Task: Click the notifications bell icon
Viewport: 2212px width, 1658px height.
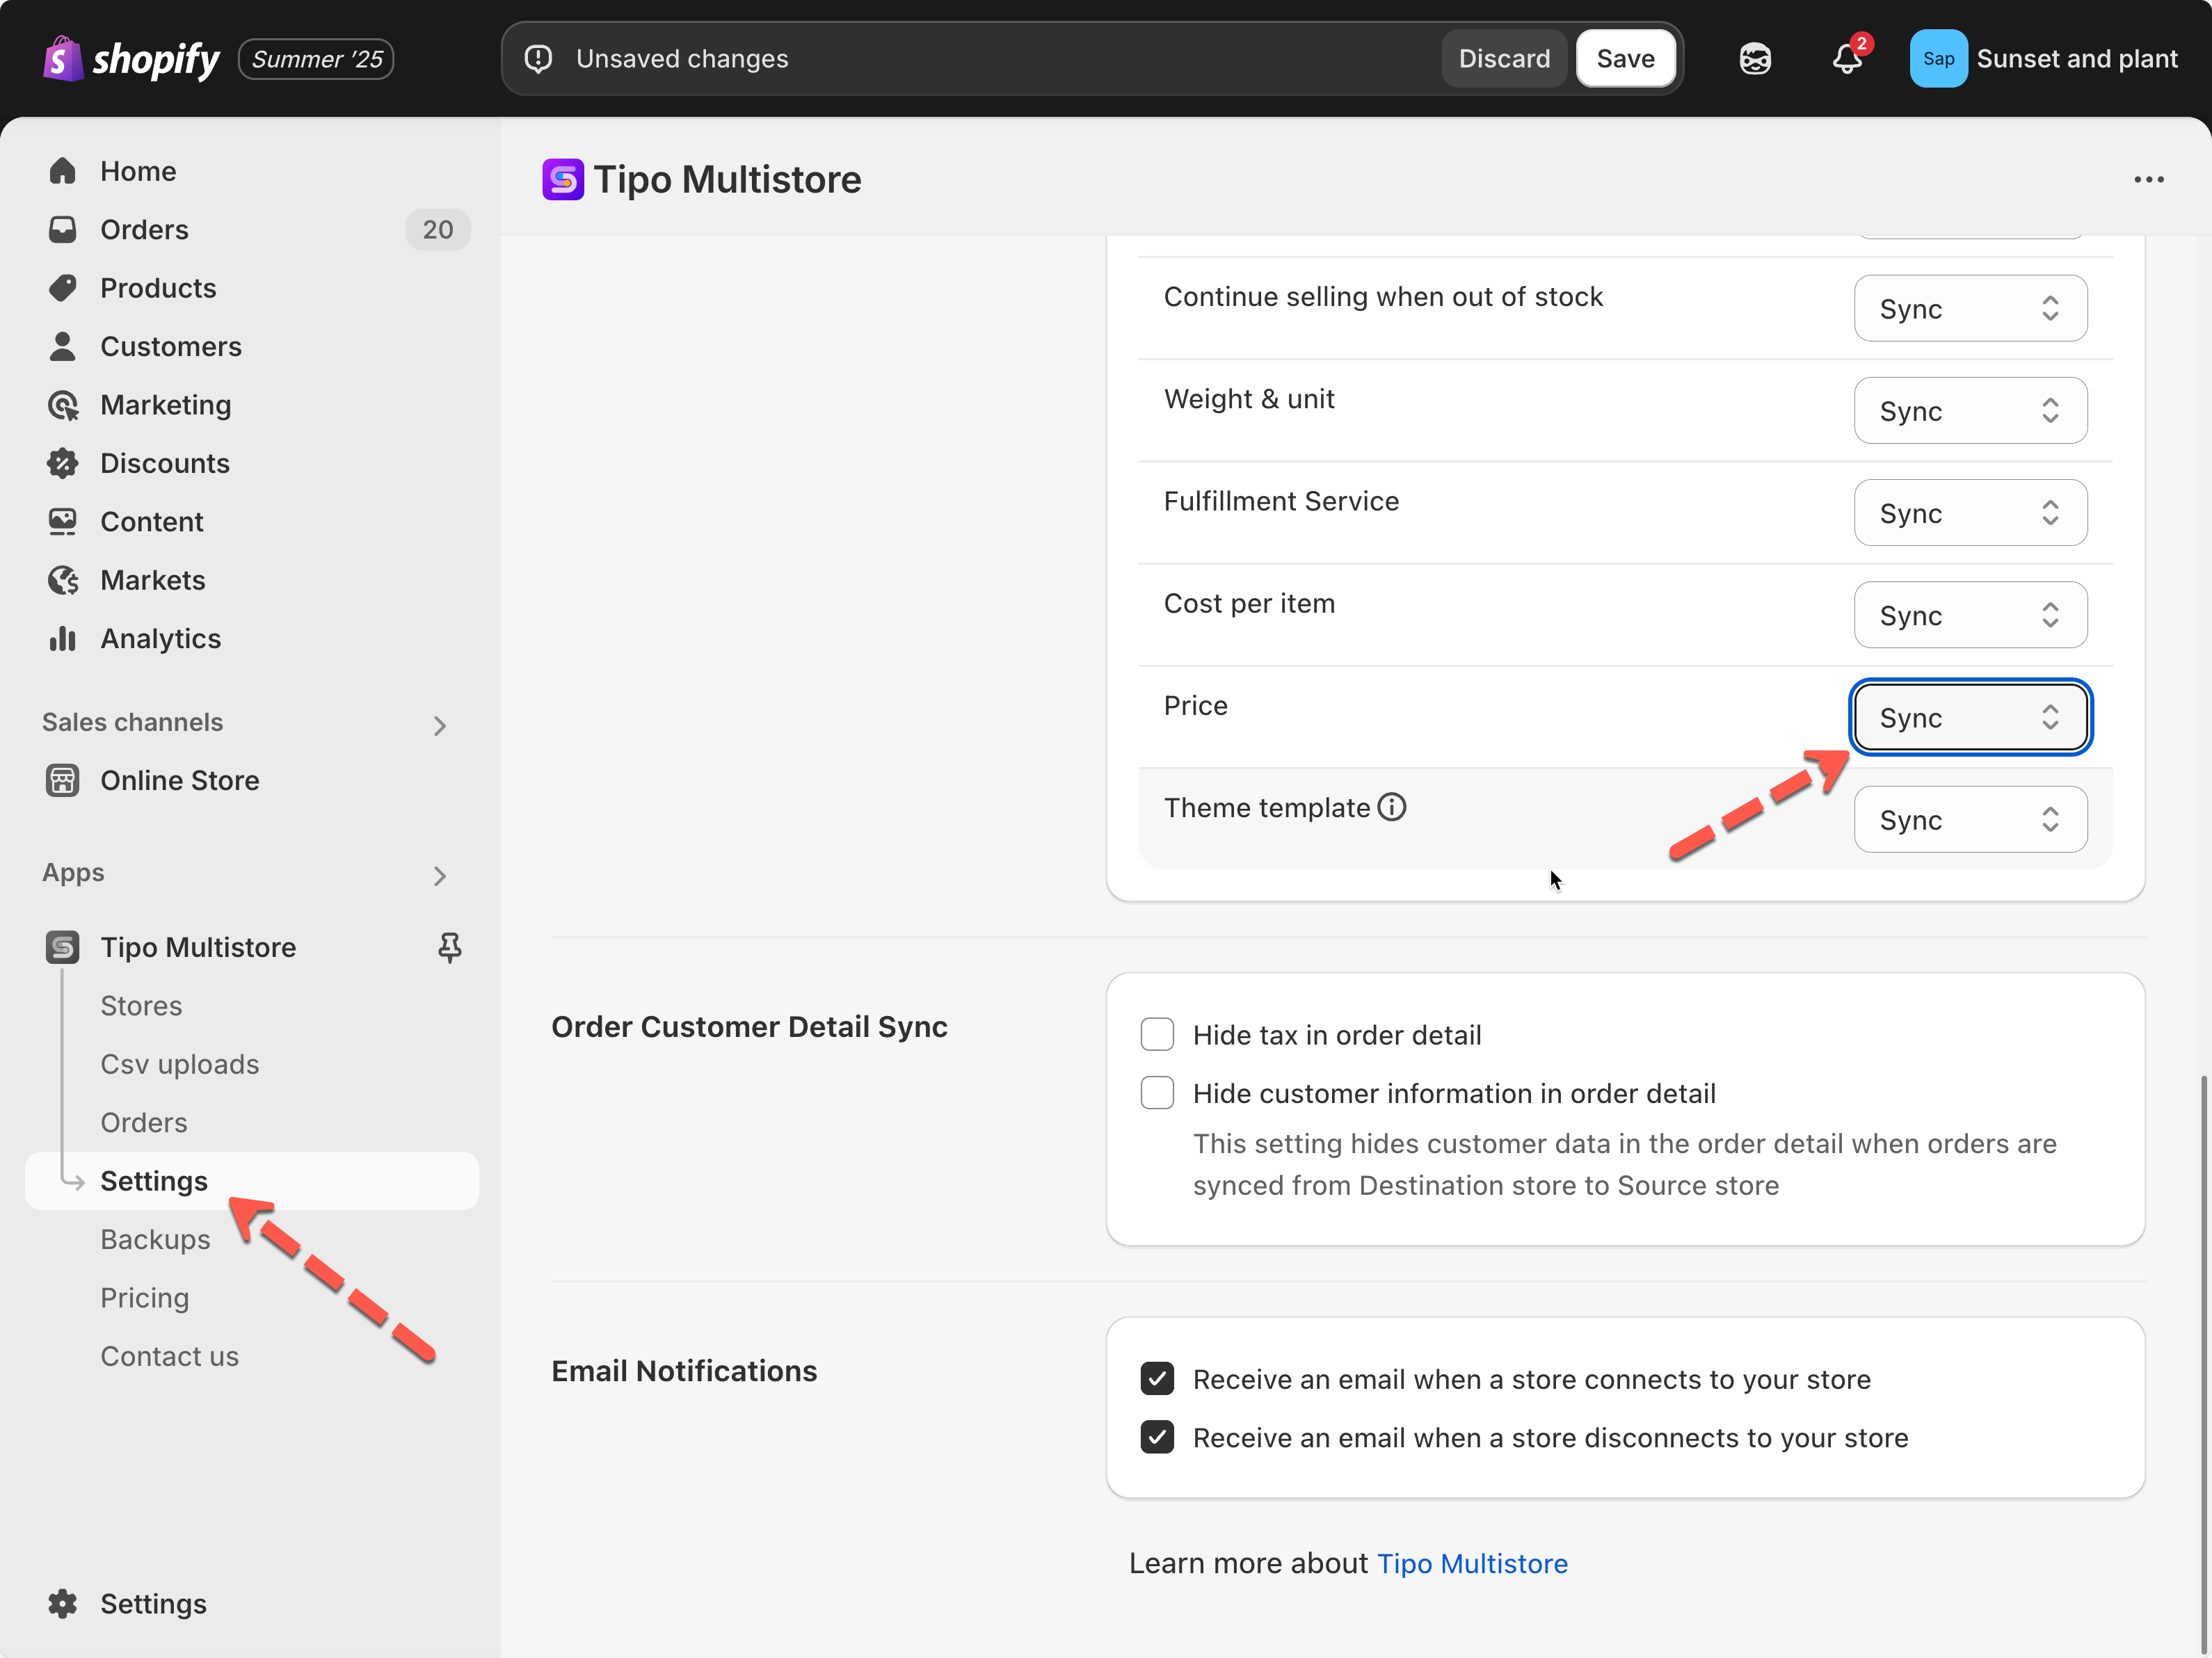Action: (1846, 59)
